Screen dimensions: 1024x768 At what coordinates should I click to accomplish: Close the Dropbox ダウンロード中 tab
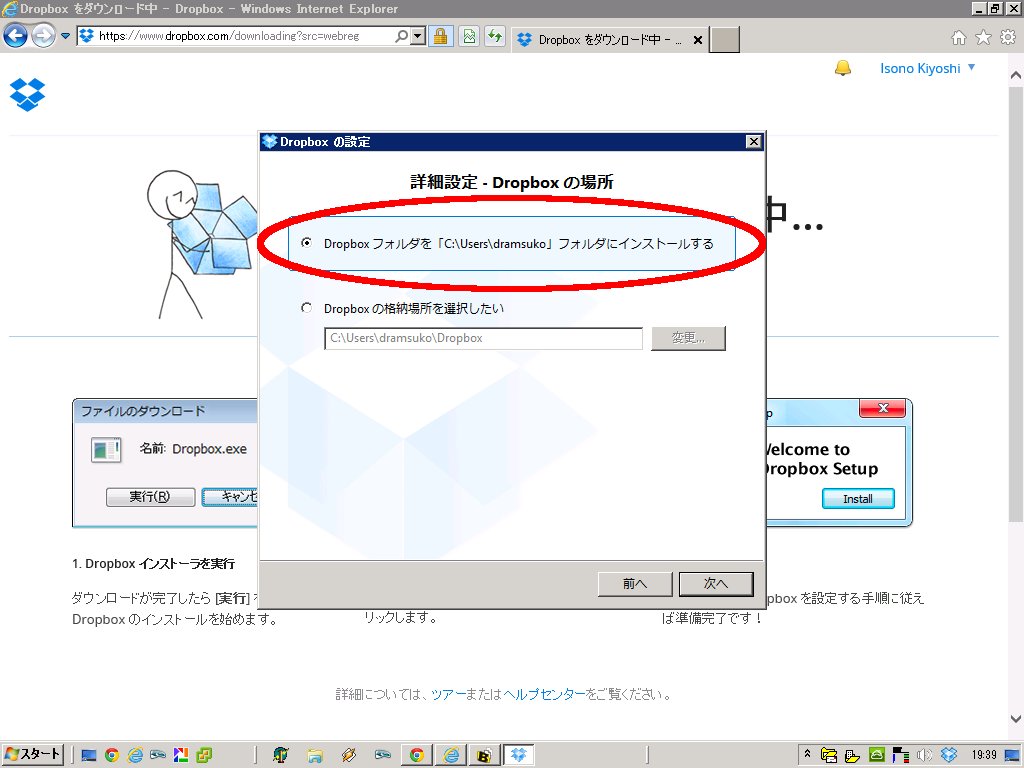pos(697,40)
